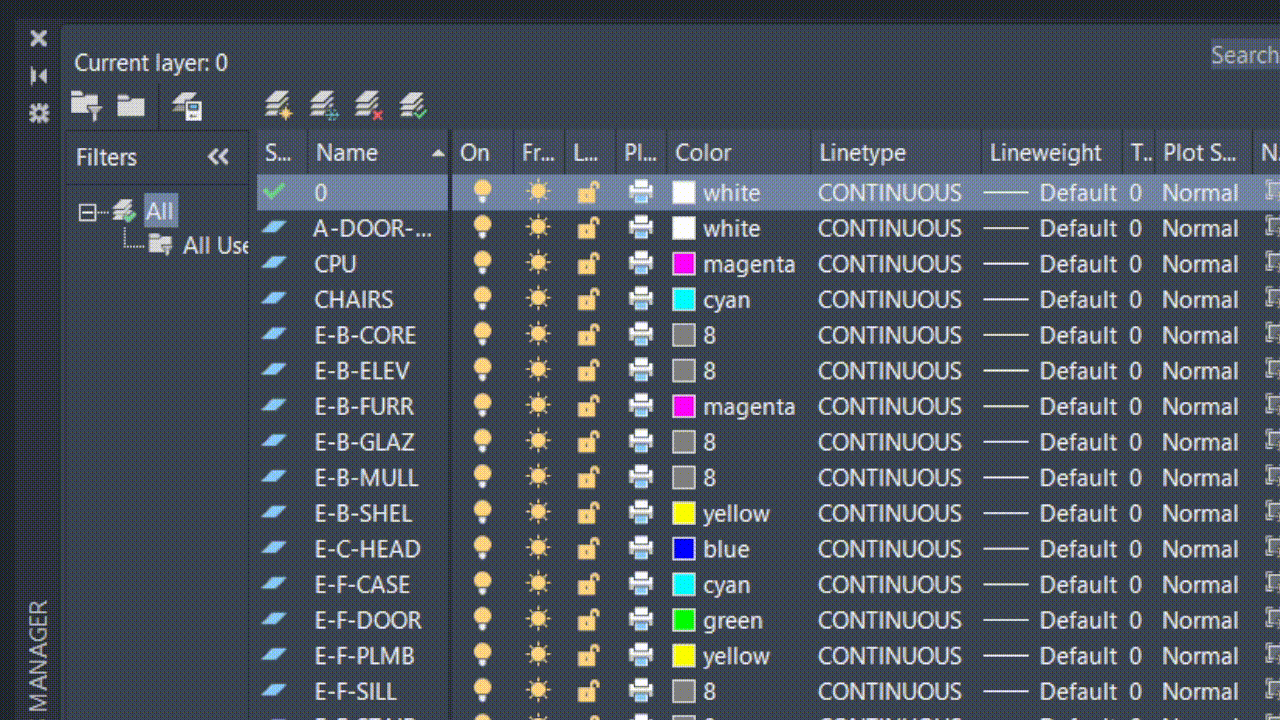Open the Layer States Manager

tap(187, 105)
